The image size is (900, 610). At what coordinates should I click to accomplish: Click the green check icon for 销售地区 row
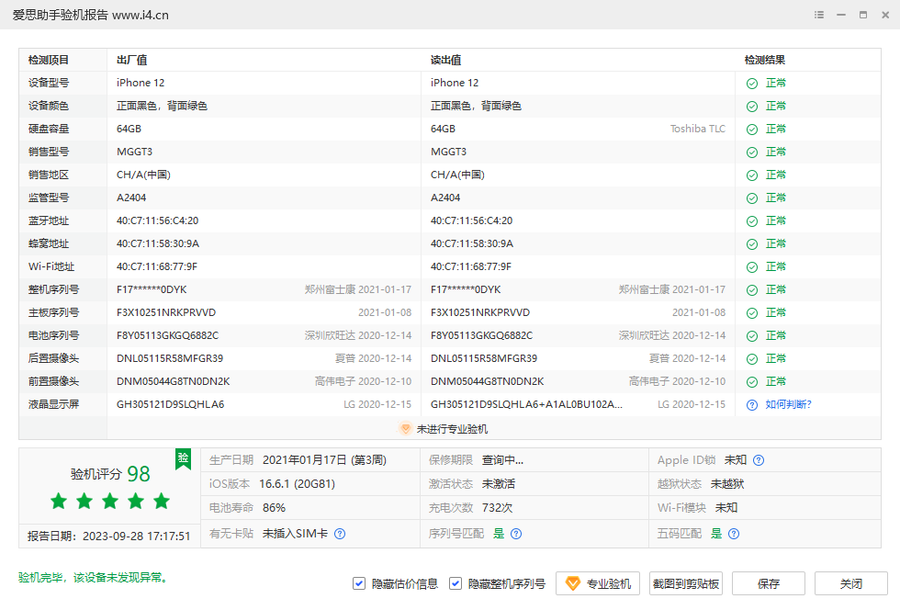point(752,175)
